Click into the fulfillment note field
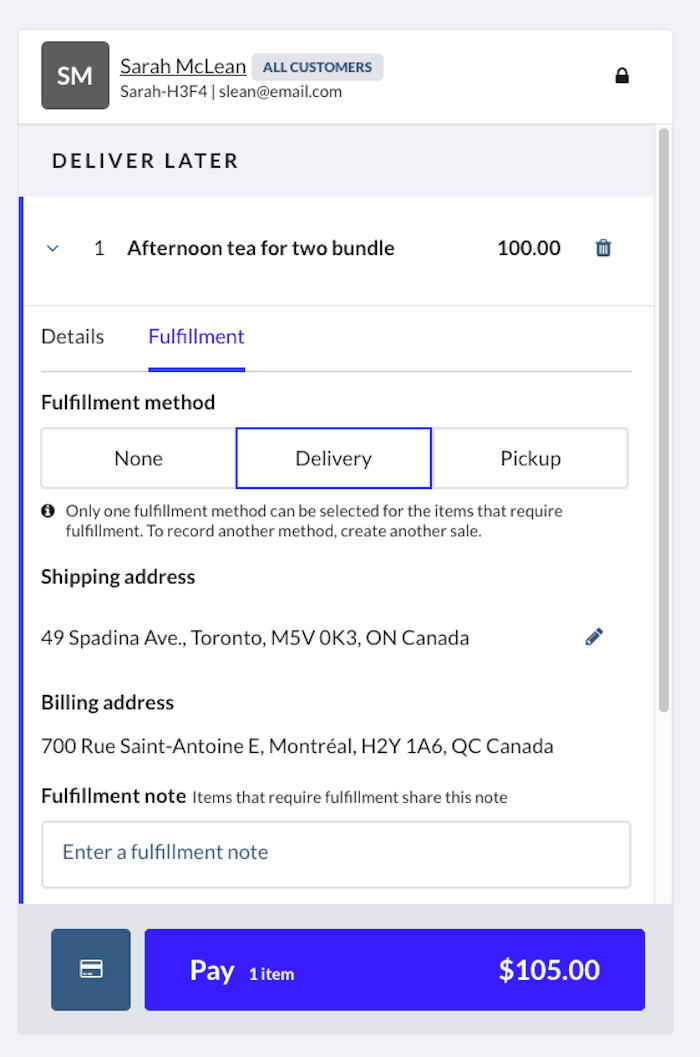The image size is (700, 1057). (336, 854)
